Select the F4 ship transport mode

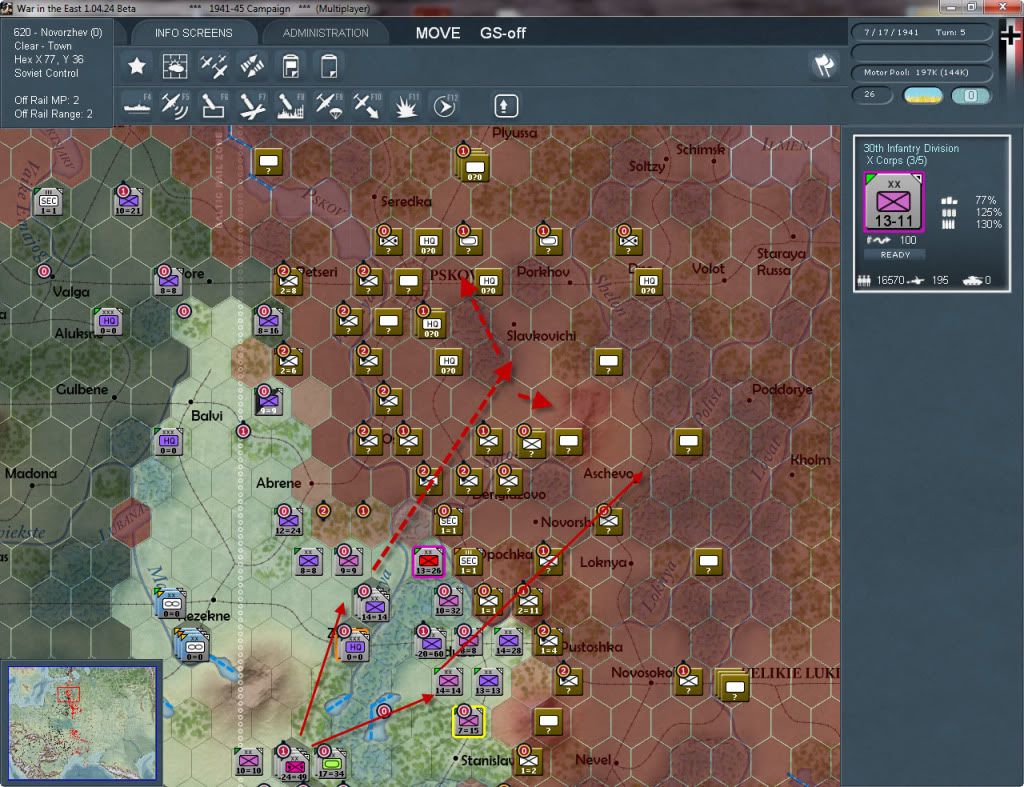(138, 106)
